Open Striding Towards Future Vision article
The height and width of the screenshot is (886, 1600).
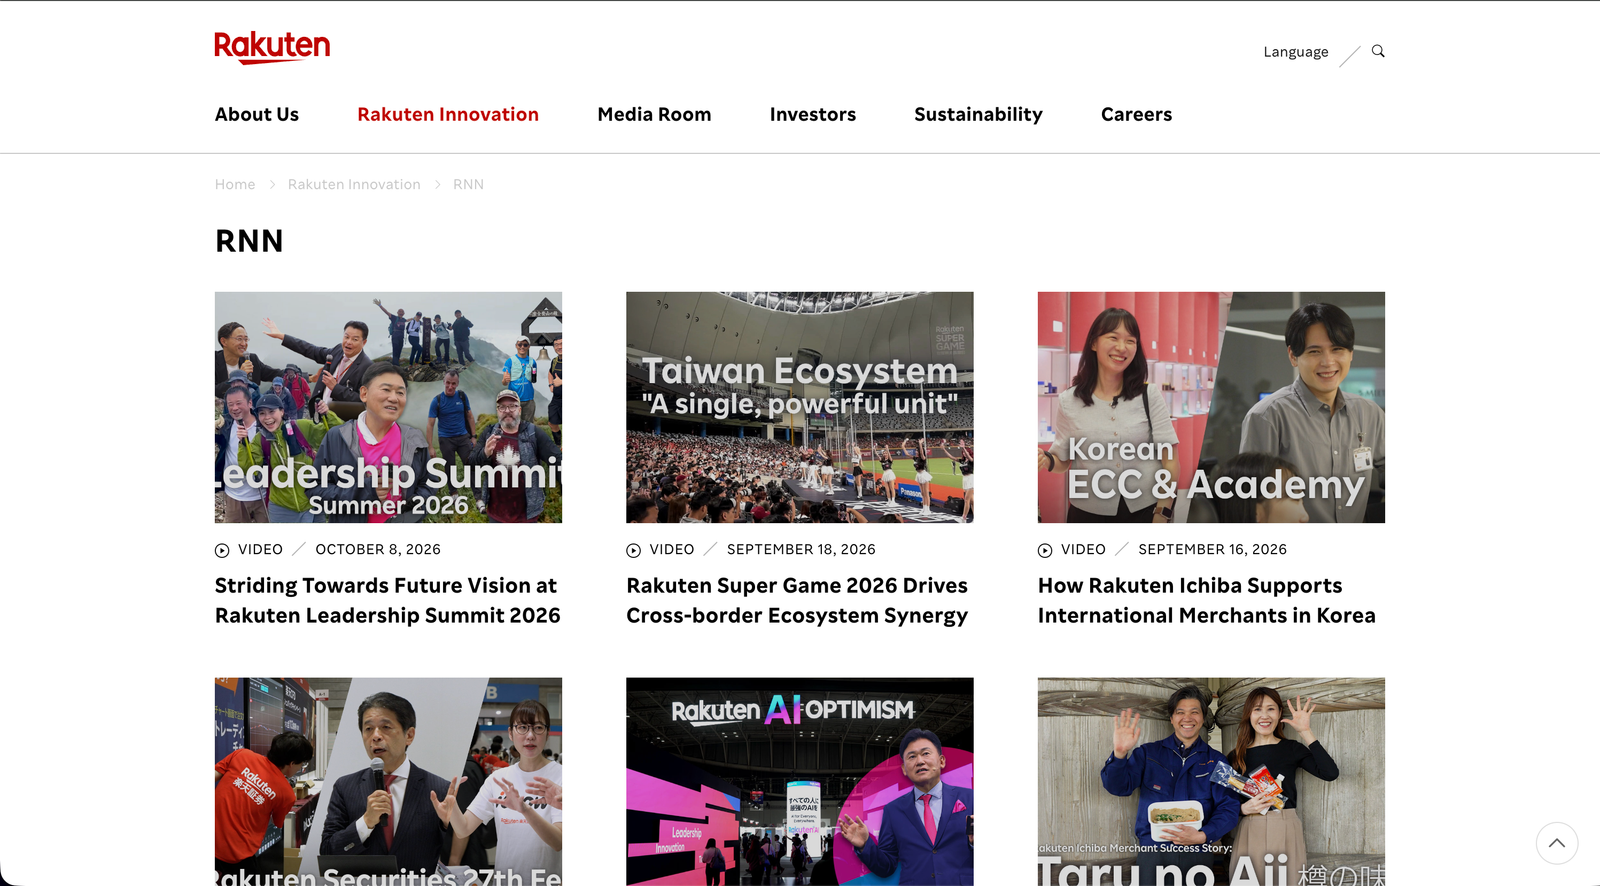388,600
